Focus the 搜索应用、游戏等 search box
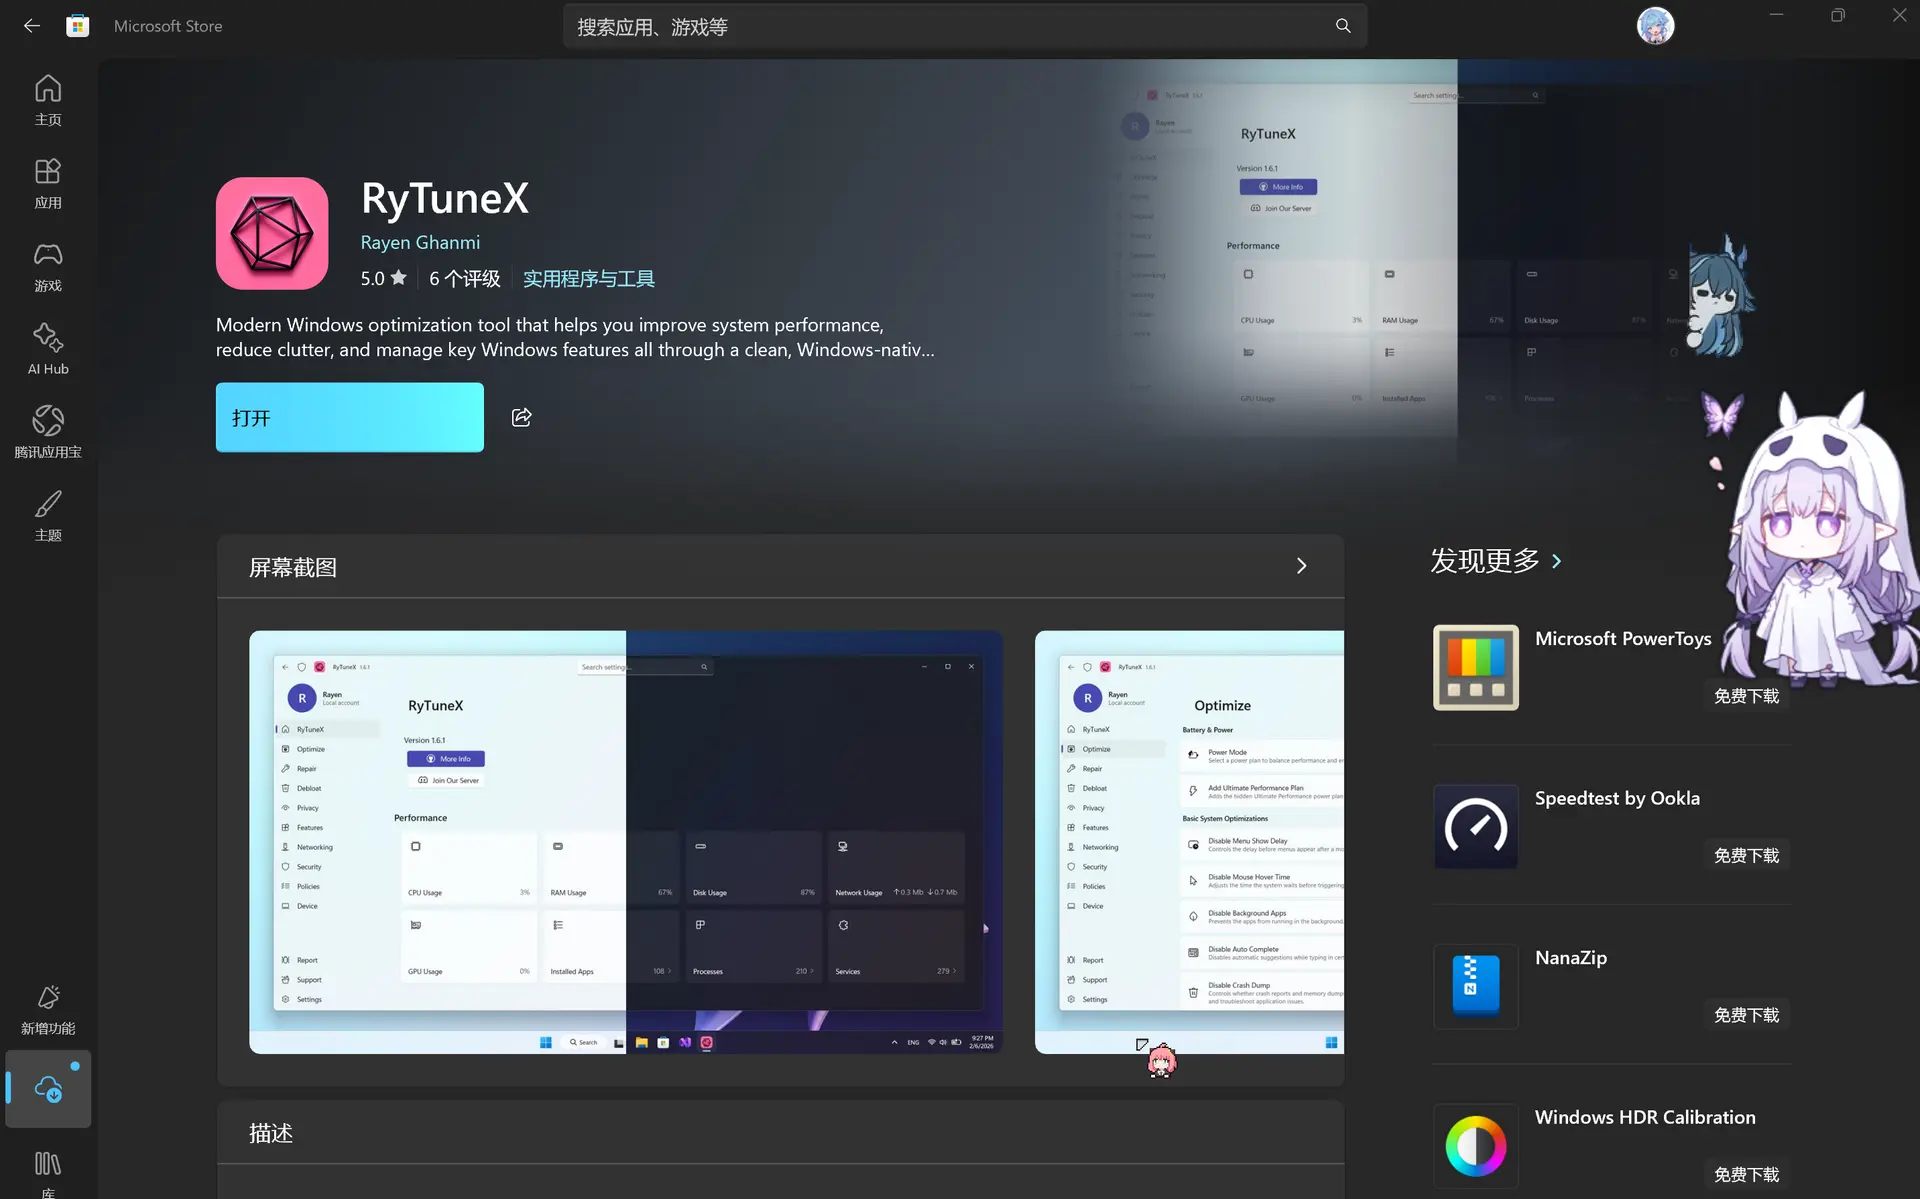 [965, 26]
